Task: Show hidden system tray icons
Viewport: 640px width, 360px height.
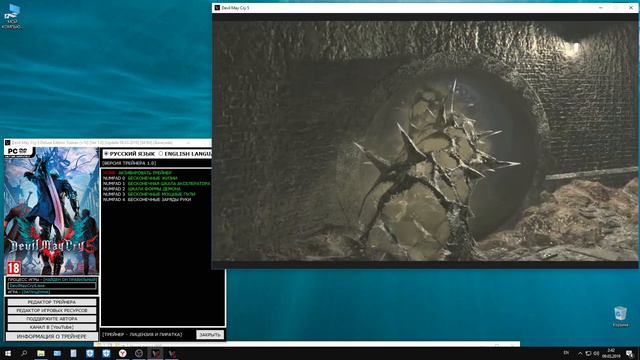Action: [x=580, y=353]
